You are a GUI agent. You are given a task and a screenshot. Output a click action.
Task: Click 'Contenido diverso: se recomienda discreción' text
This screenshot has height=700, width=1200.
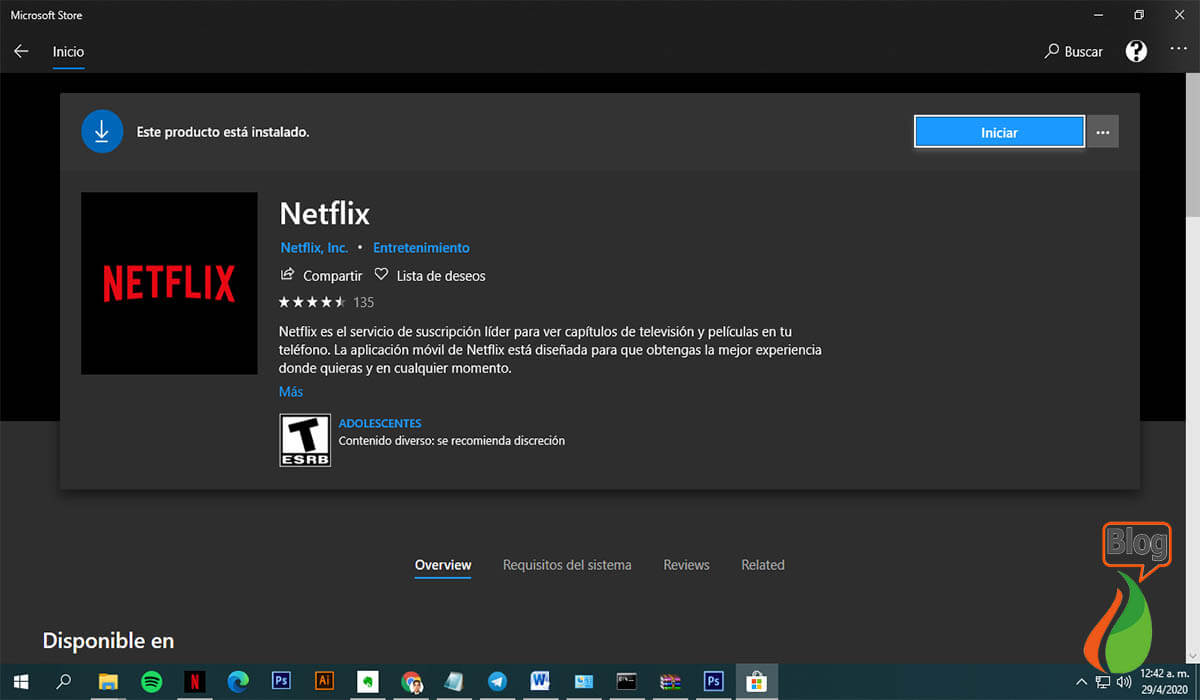click(x=452, y=440)
